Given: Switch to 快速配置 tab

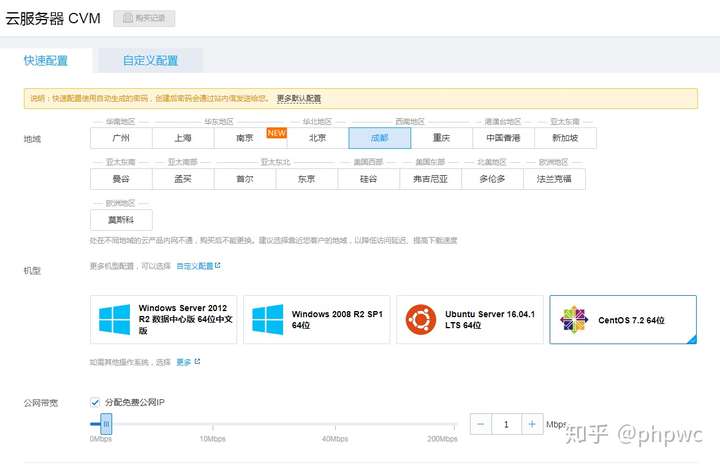Looking at the screenshot, I should pos(46,61).
